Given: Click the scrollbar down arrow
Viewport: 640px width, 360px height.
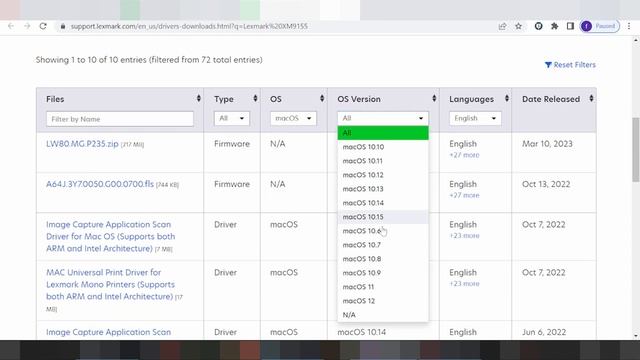Looking at the screenshot, I should point(636,336).
